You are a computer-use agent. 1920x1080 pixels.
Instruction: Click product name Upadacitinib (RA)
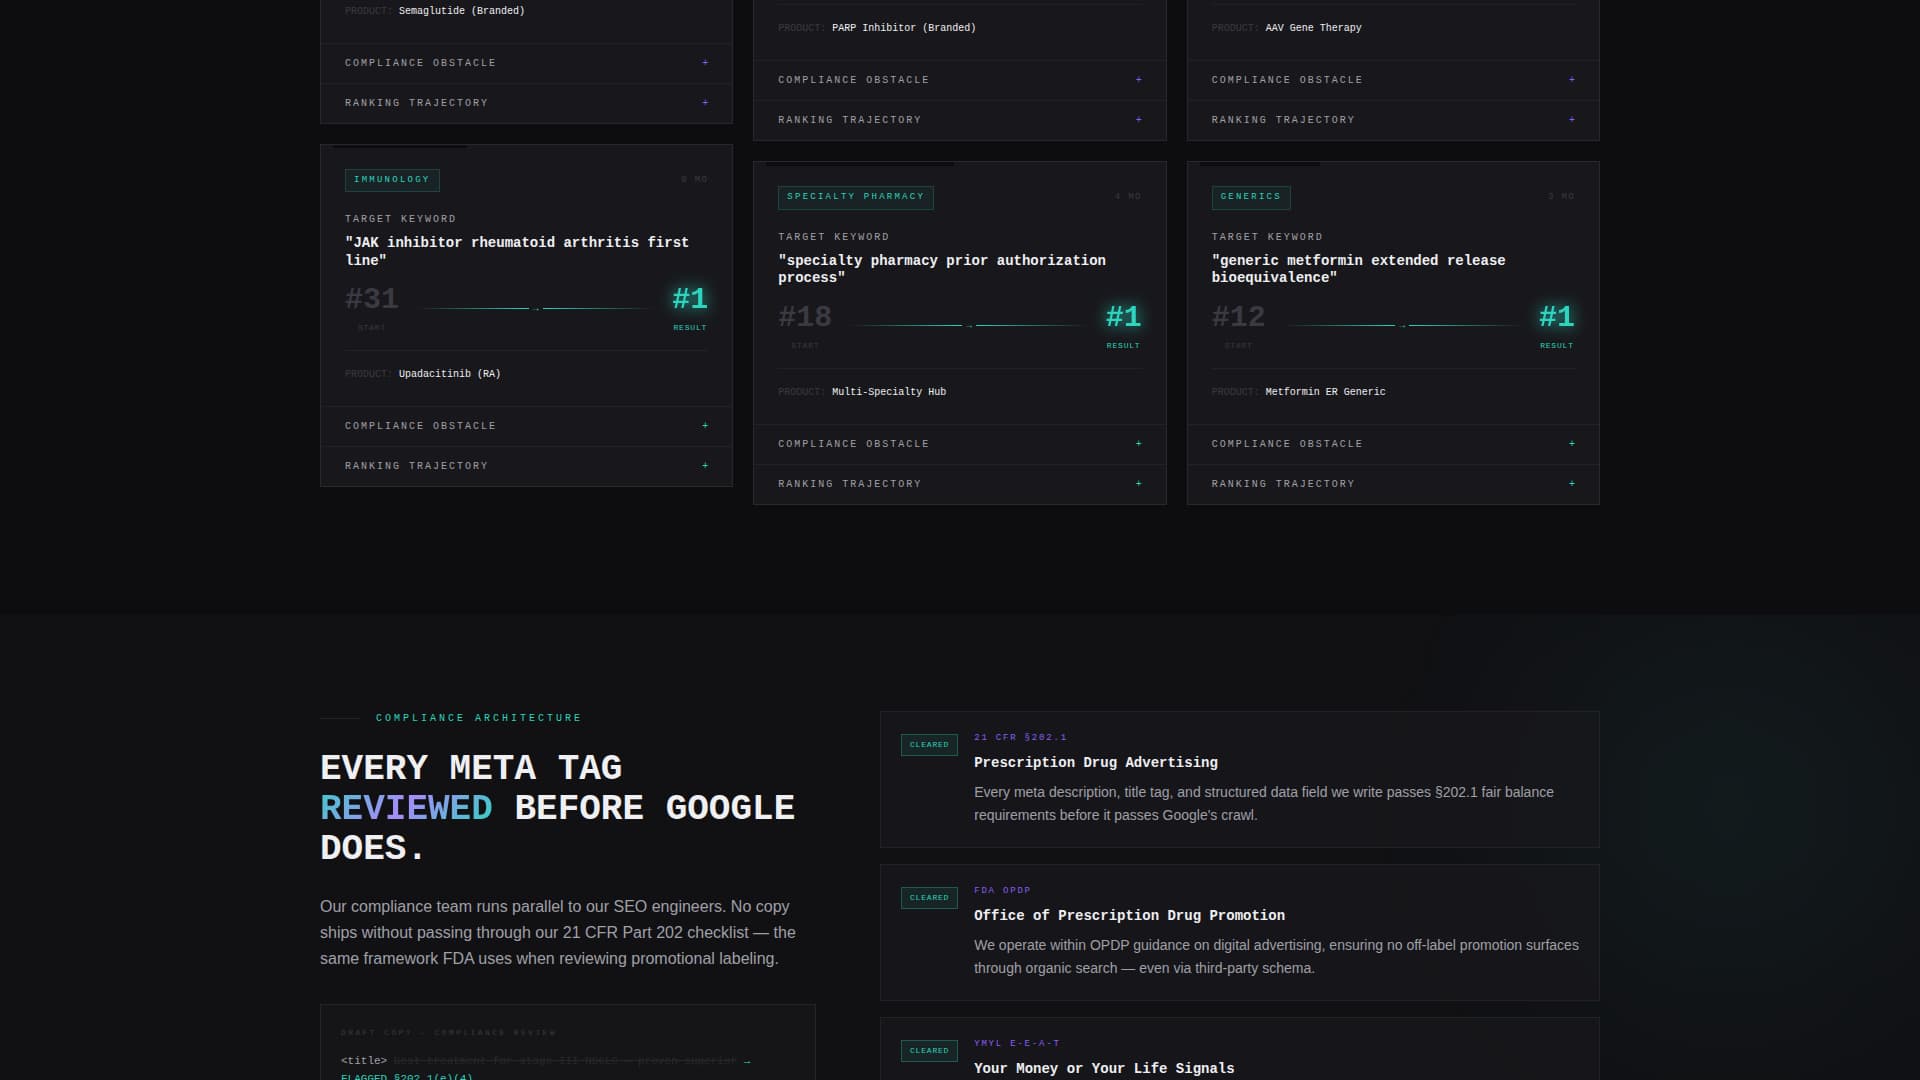[449, 374]
